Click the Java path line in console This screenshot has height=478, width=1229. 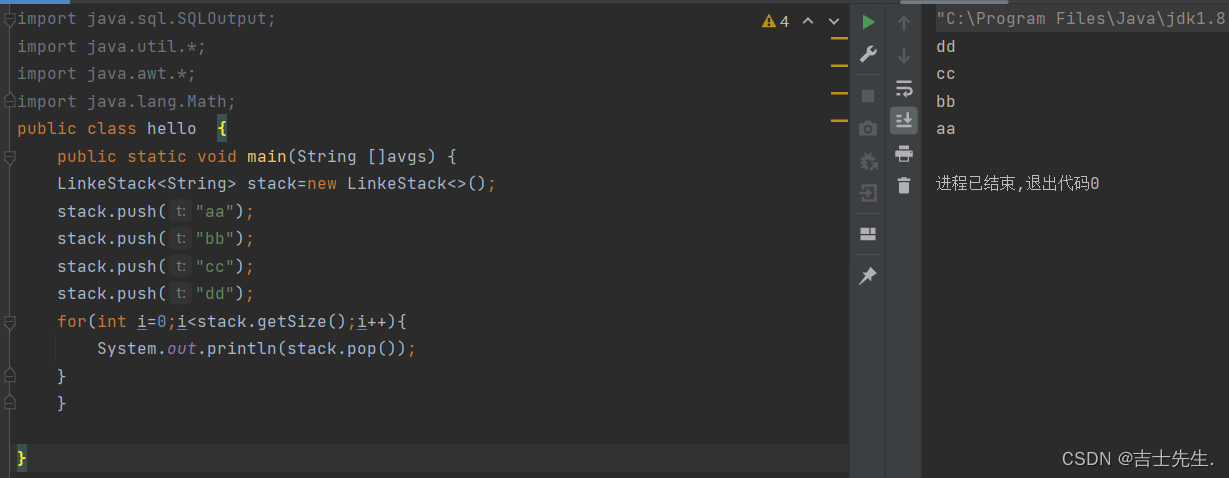(x=1080, y=19)
